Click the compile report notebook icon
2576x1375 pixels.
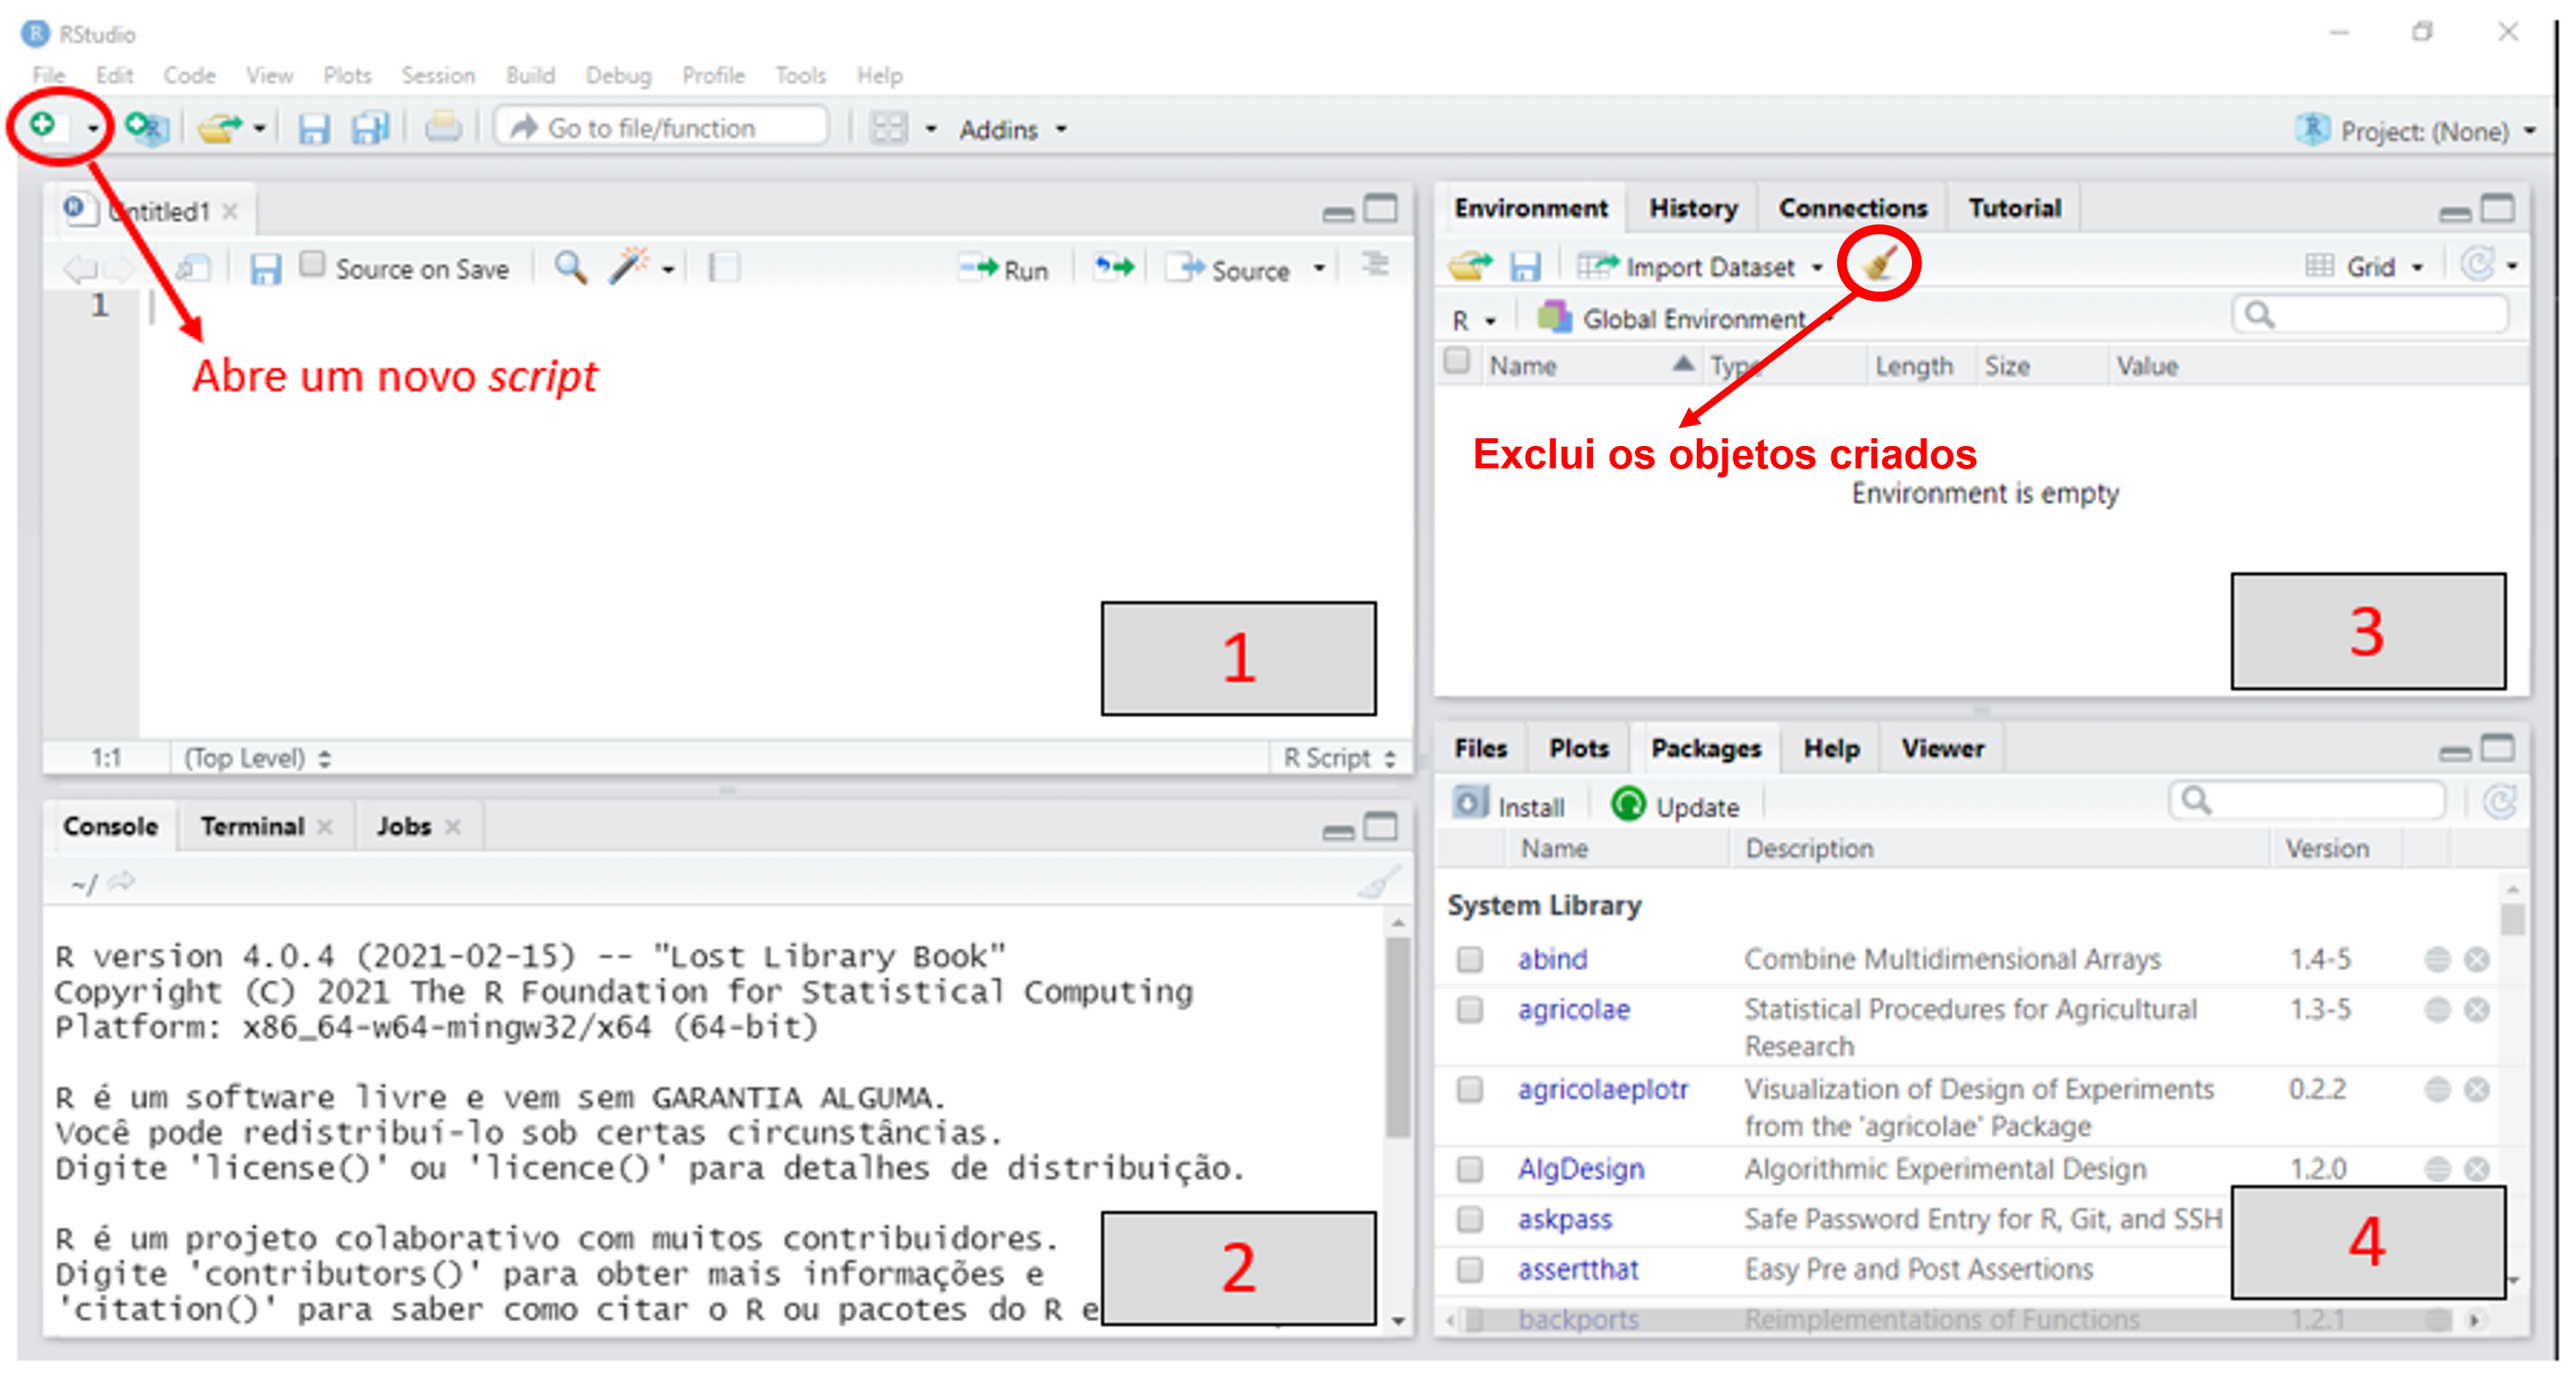click(x=724, y=267)
